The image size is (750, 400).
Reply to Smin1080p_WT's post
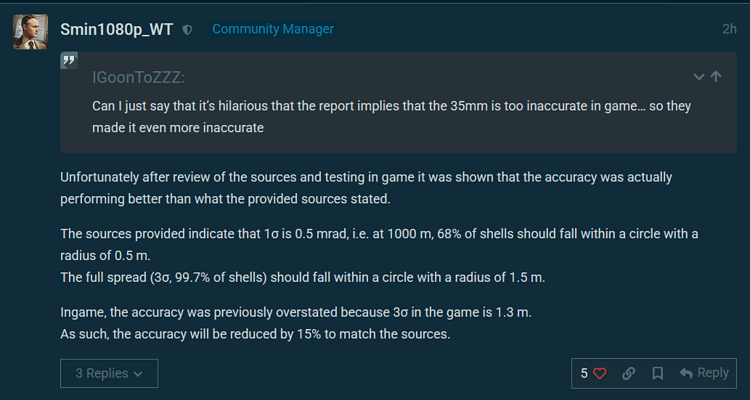[x=704, y=373]
